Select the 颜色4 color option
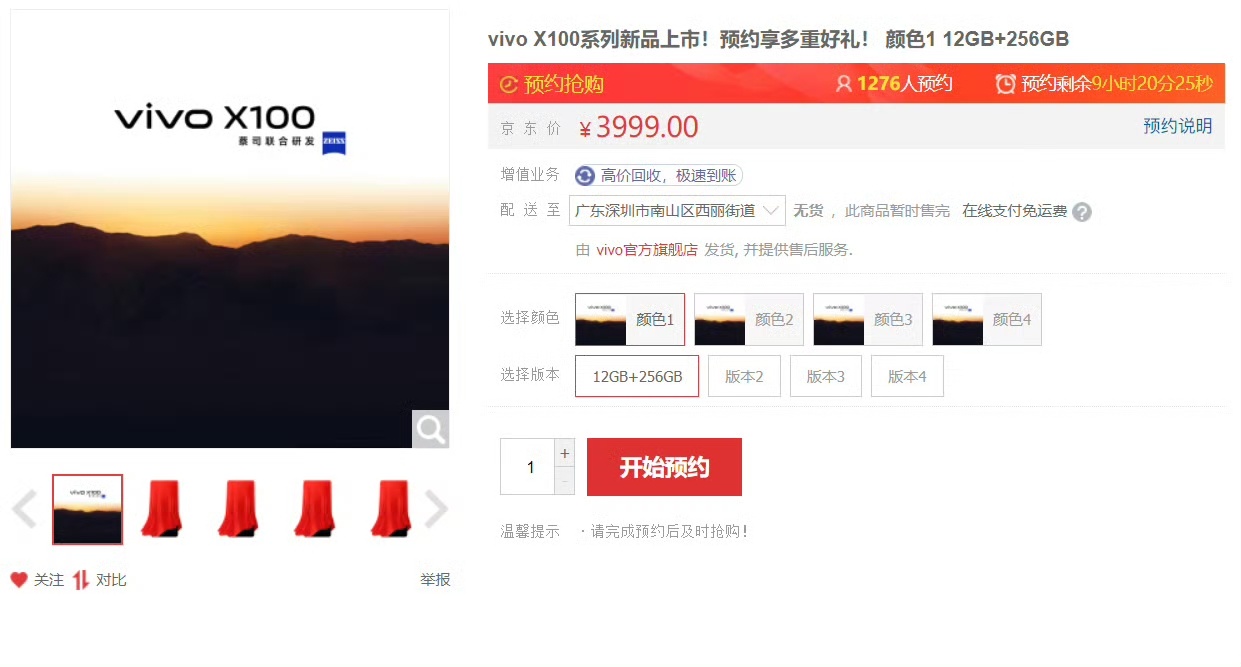Image resolution: width=1241 pixels, height=667 pixels. [x=987, y=319]
